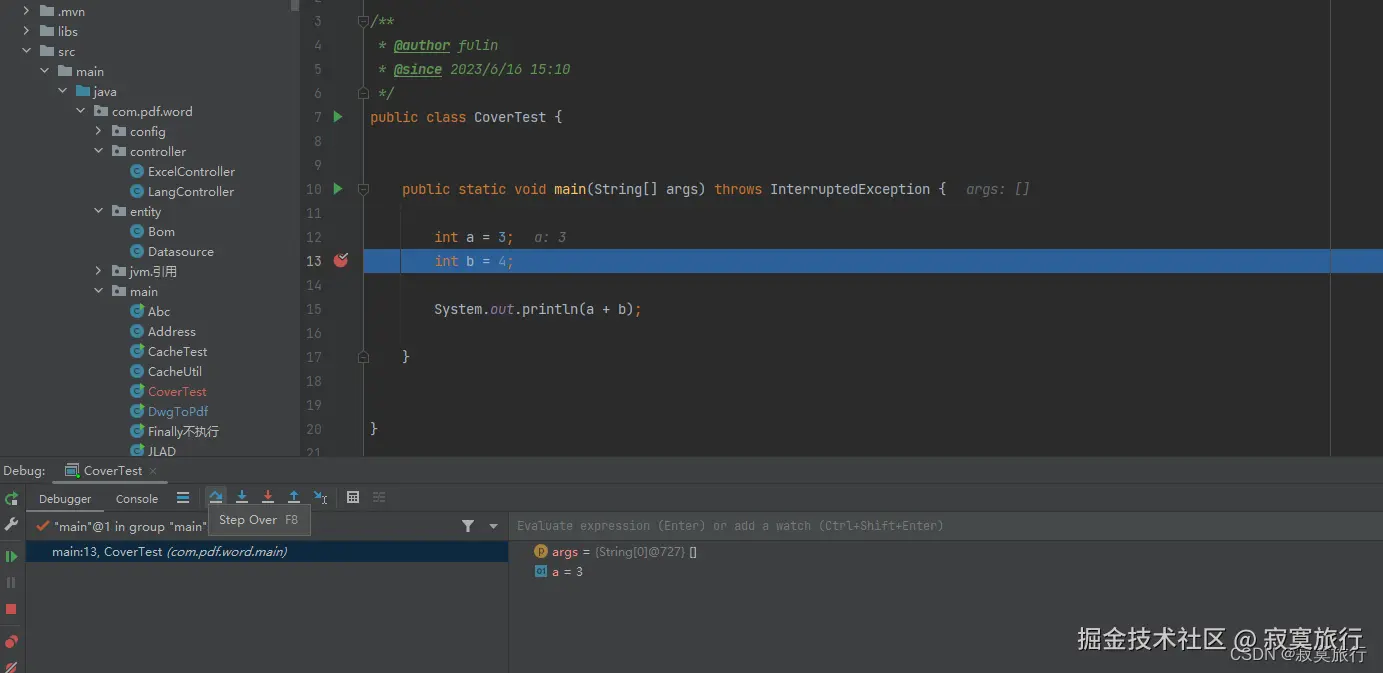Image resolution: width=1383 pixels, height=673 pixels.
Task: Click the Step Into blue arrow icon
Action: 242,497
